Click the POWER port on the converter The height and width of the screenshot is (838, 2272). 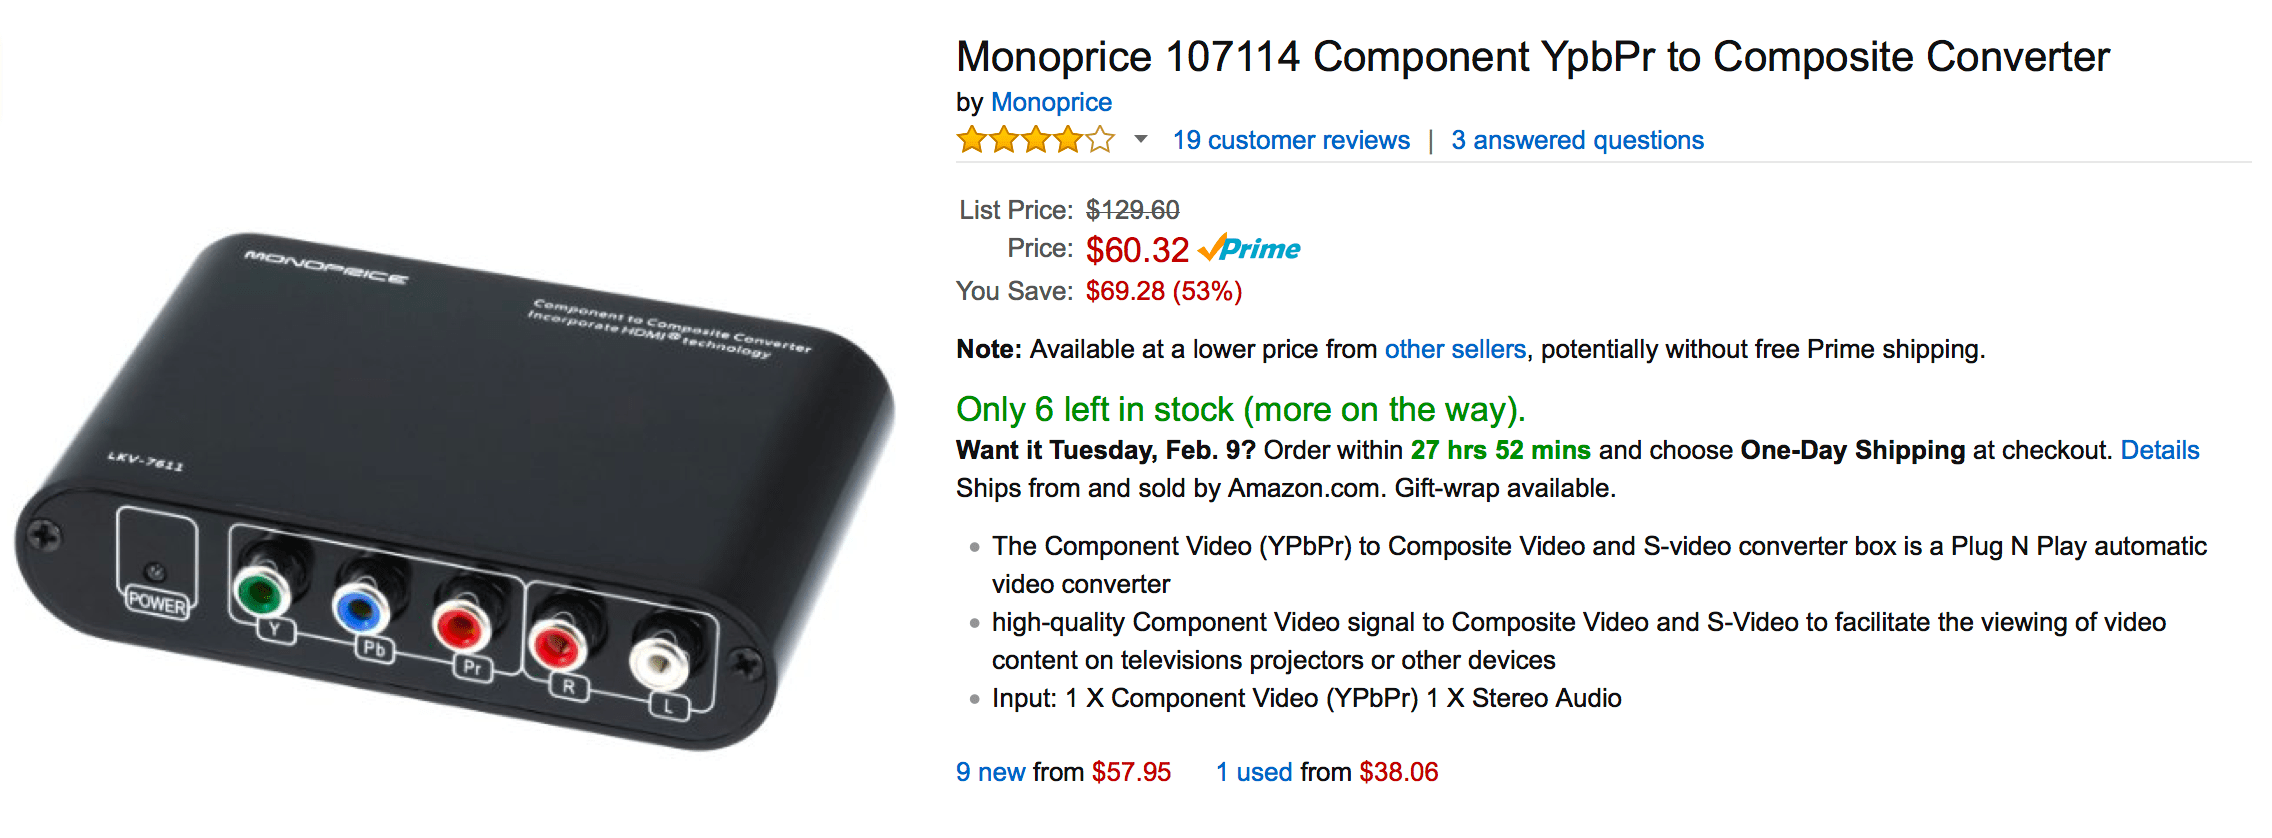(156, 573)
